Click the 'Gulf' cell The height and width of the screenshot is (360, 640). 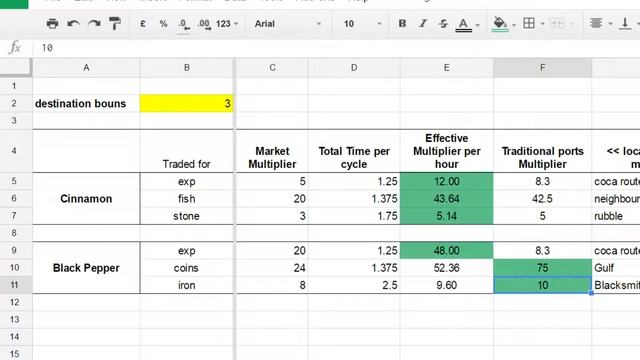pyautogui.click(x=616, y=268)
